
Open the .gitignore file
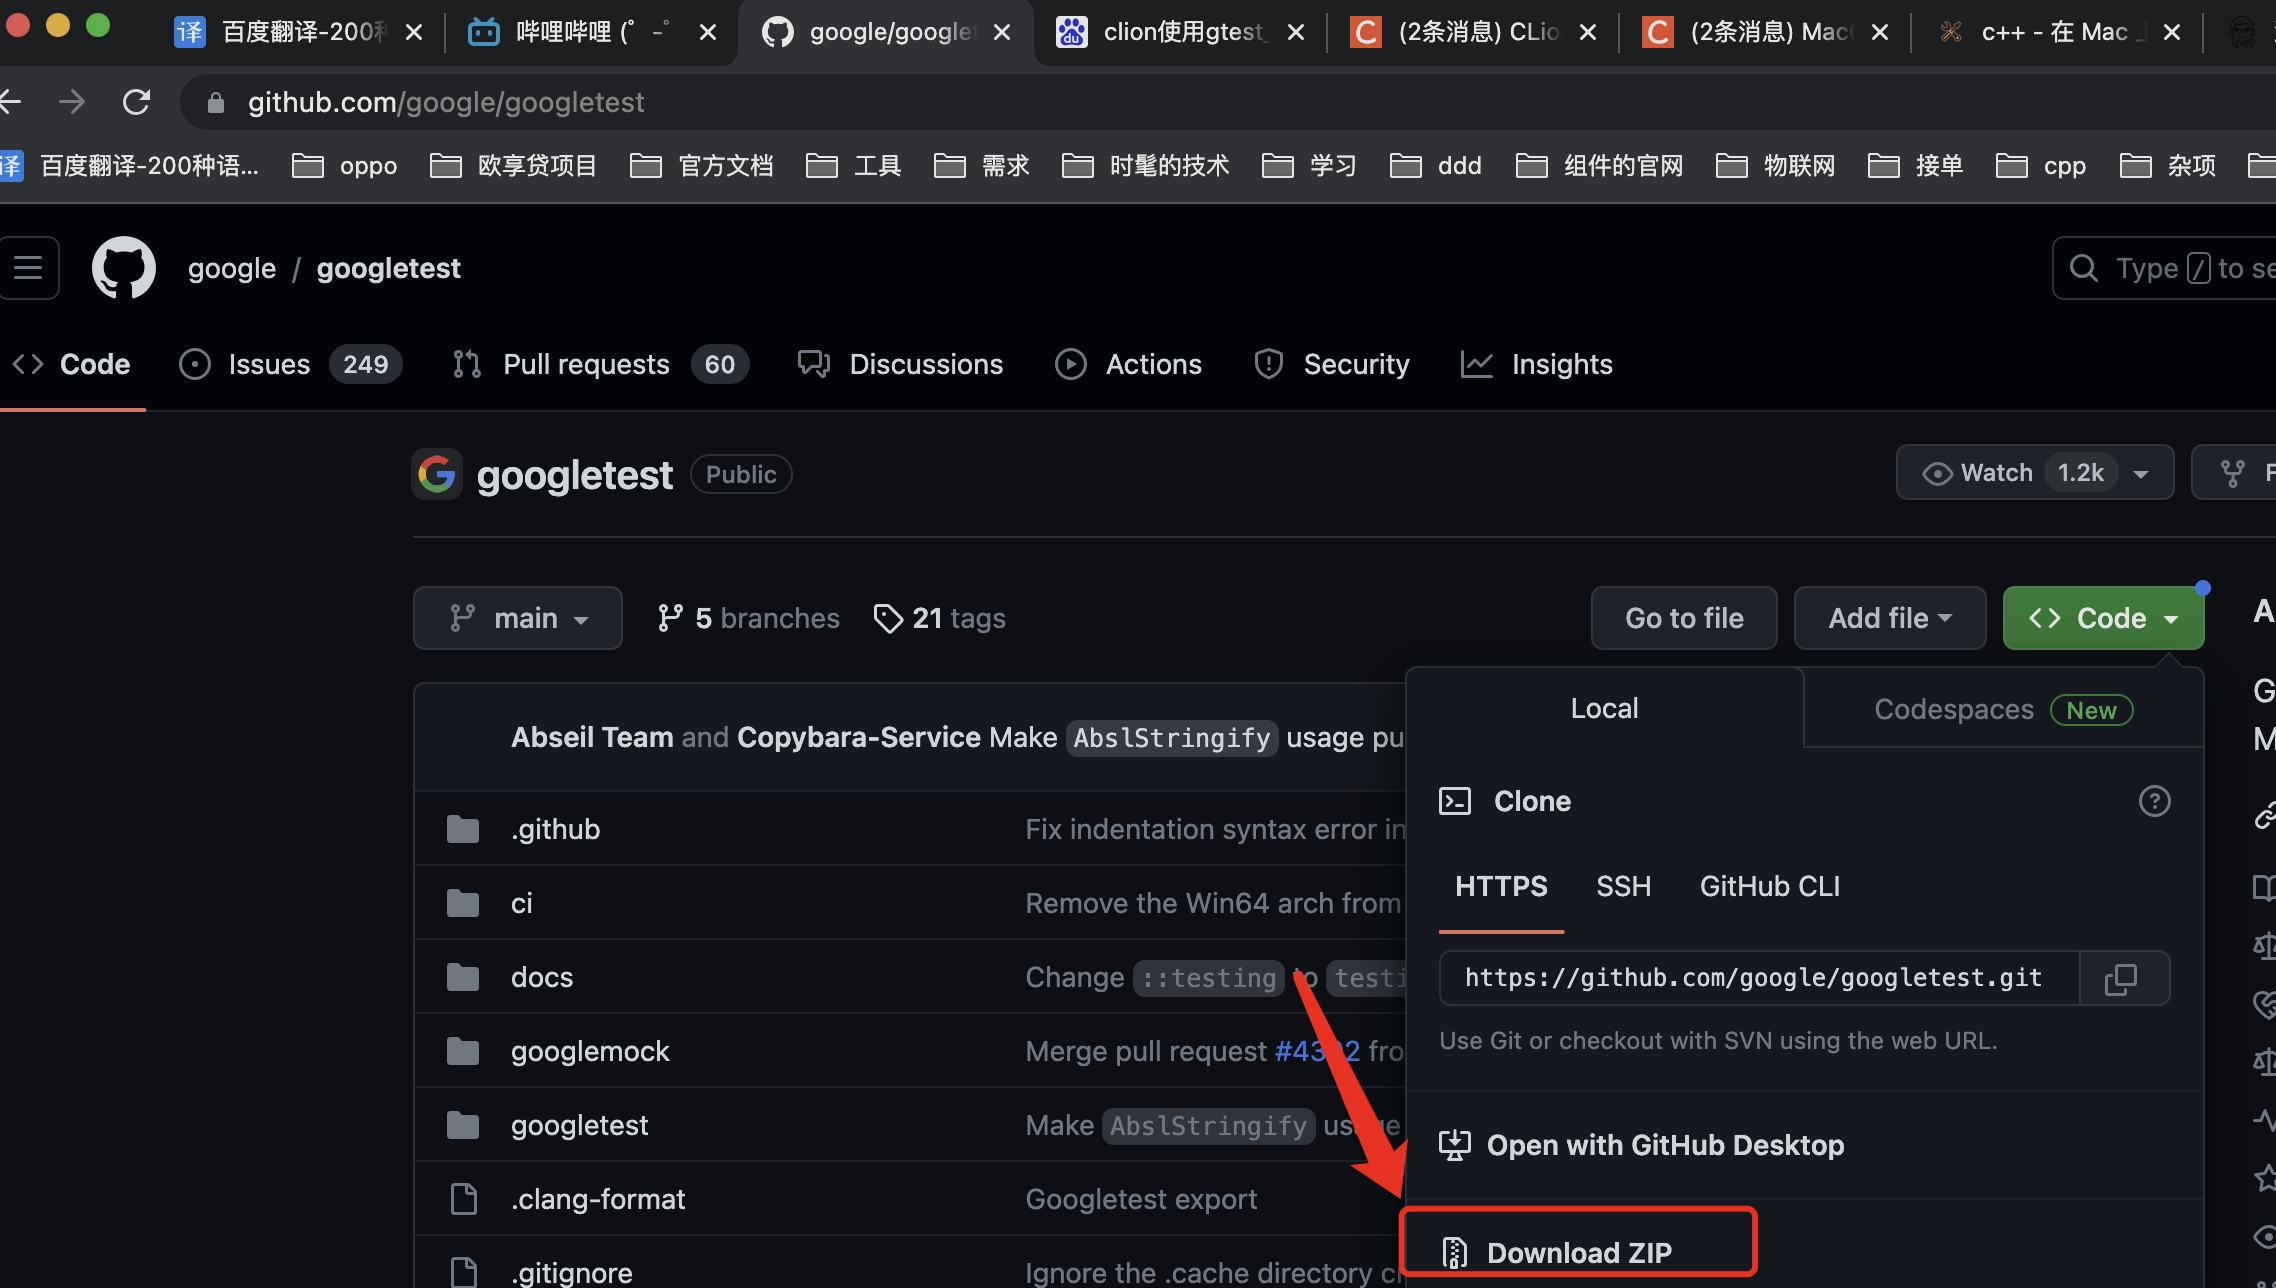pos(572,1272)
